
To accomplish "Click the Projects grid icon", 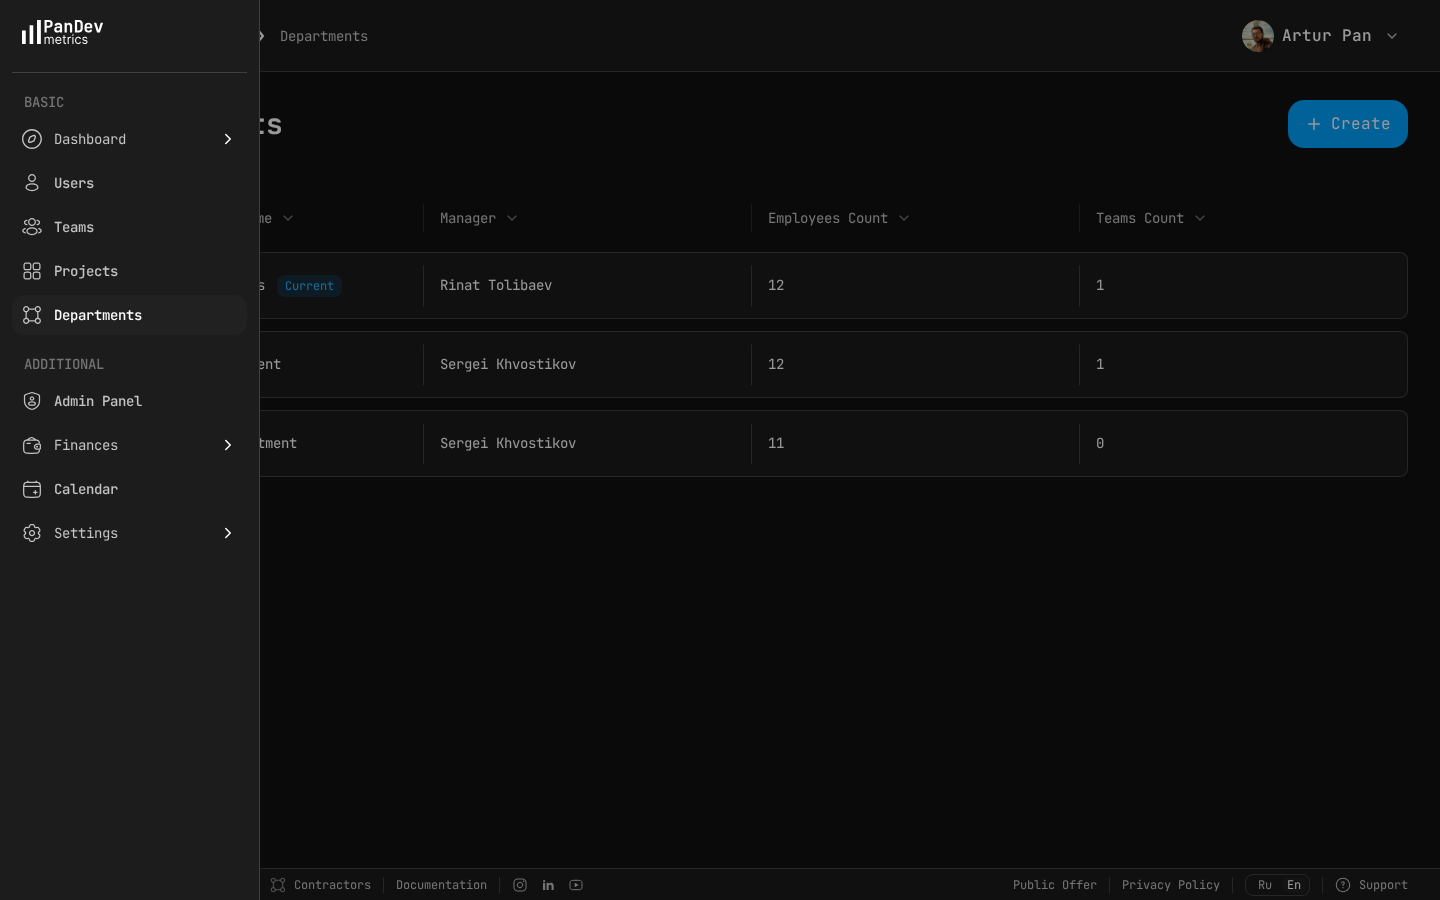I will tap(32, 271).
